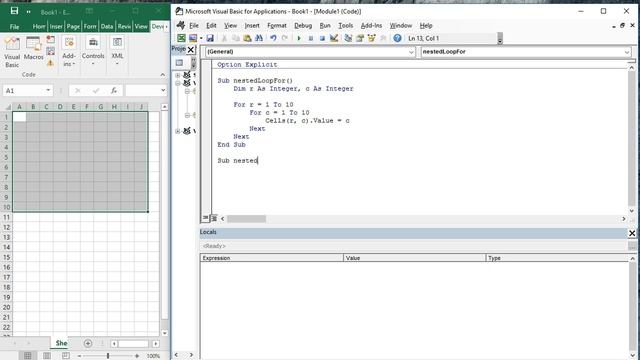Open VBA Help question mark icon
640x360 pixels.
coord(397,38)
